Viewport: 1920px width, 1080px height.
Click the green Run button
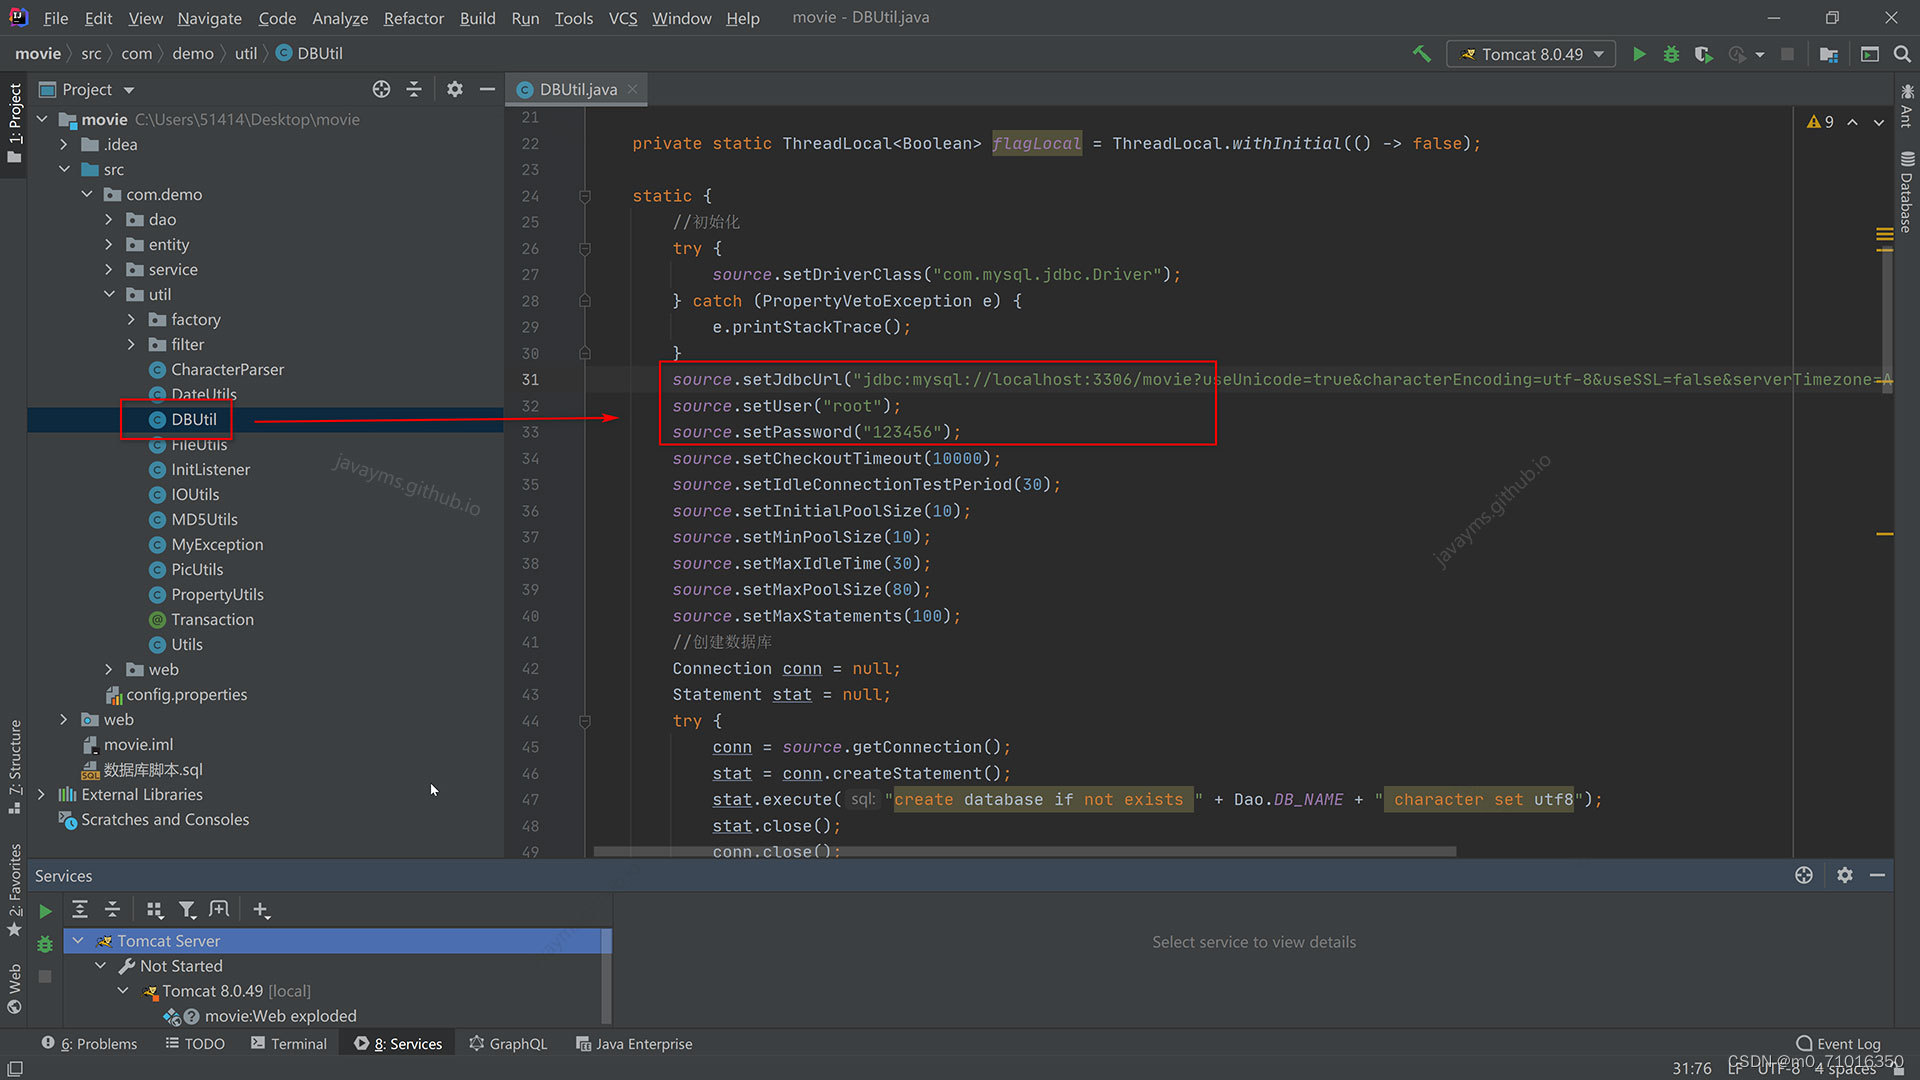point(1639,53)
